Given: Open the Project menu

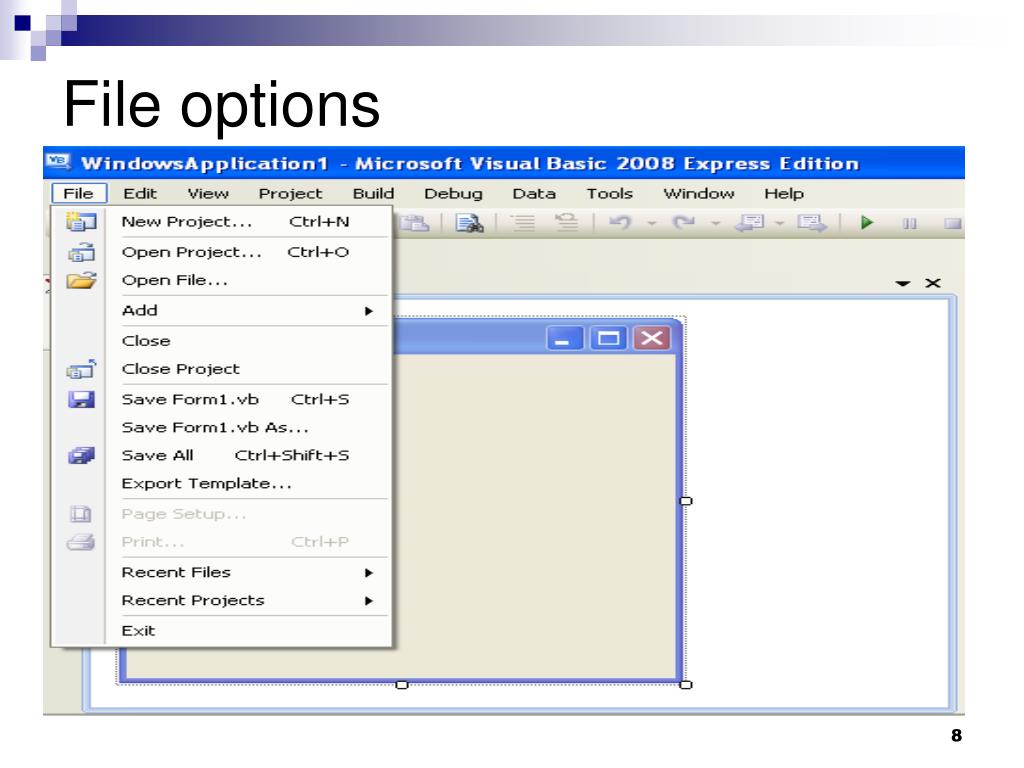Looking at the screenshot, I should tap(291, 194).
